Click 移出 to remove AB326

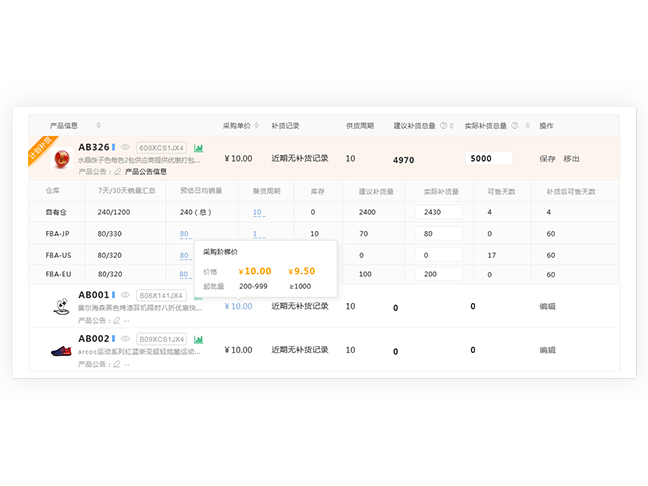(x=571, y=158)
